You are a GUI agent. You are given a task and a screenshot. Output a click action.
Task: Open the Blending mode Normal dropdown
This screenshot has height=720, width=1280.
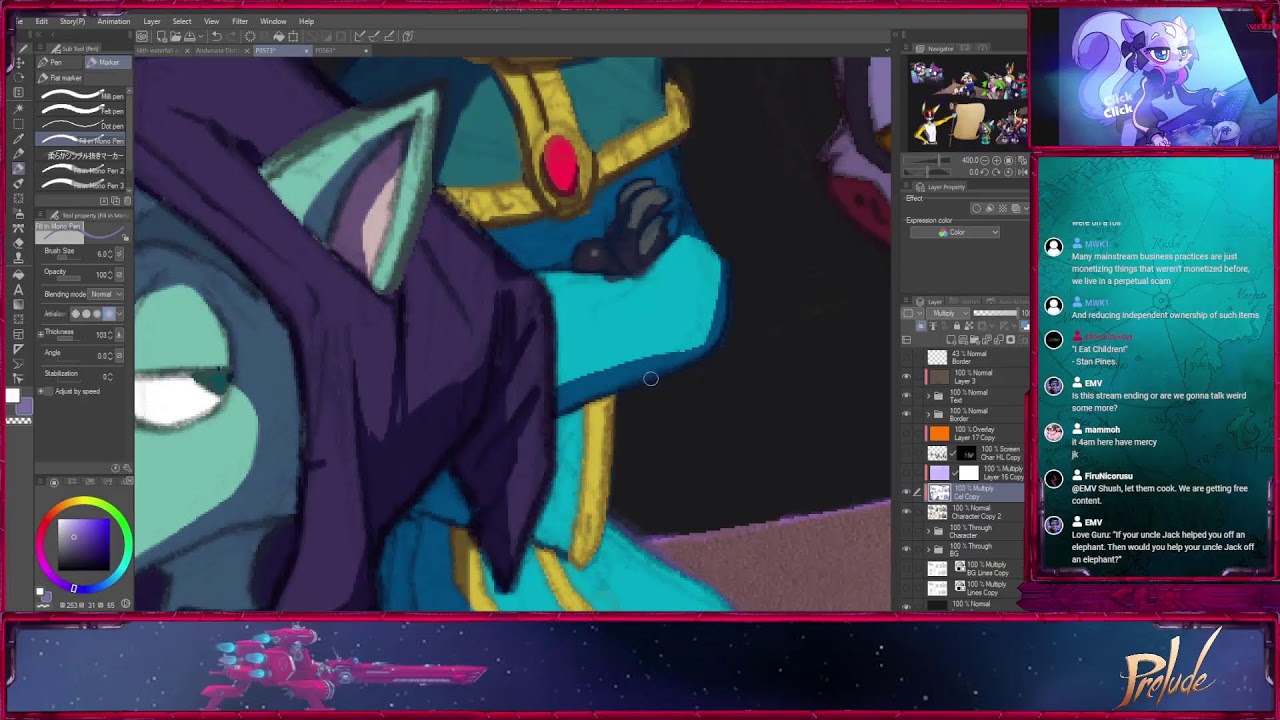click(x=105, y=294)
